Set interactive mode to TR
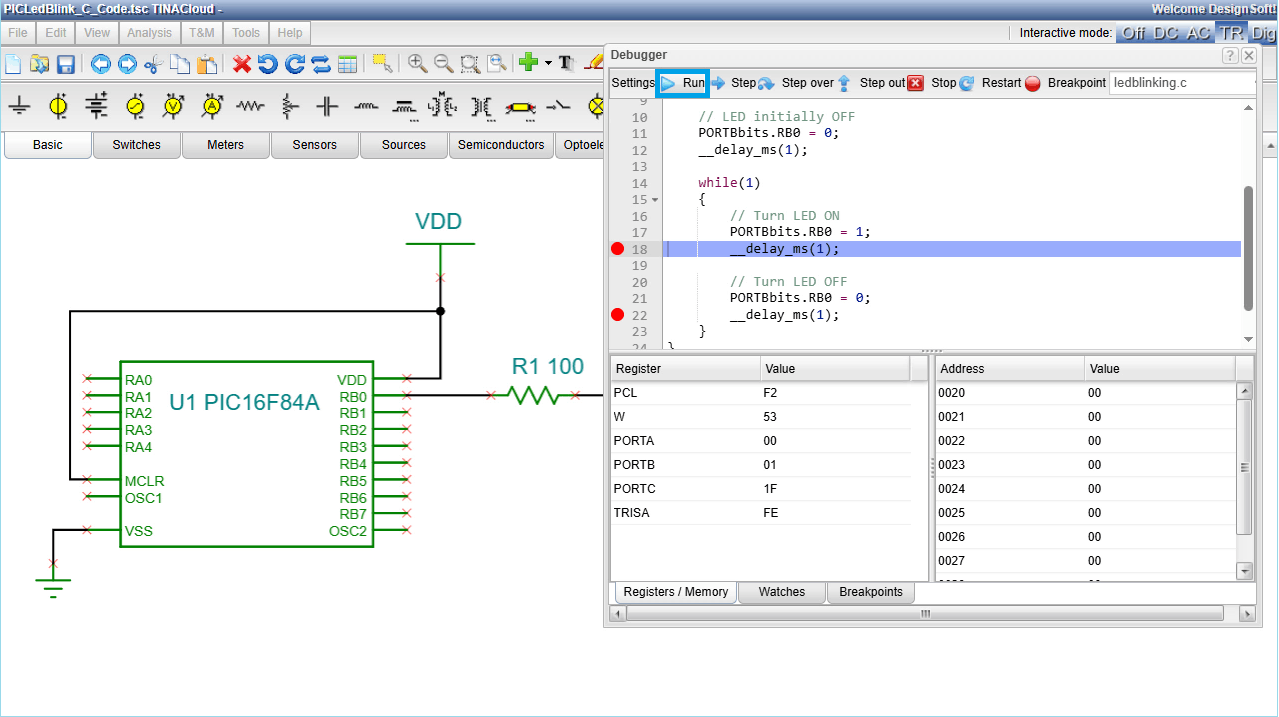The width and height of the screenshot is (1279, 717). [1231, 33]
